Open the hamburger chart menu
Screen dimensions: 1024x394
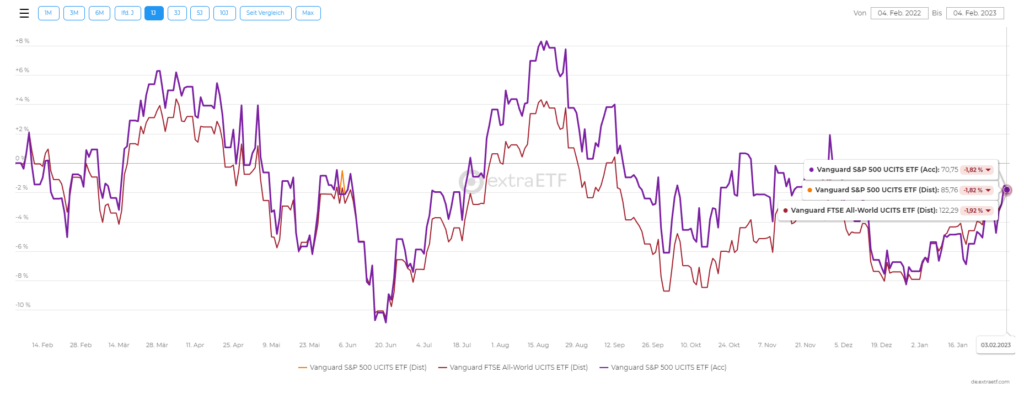[24, 13]
